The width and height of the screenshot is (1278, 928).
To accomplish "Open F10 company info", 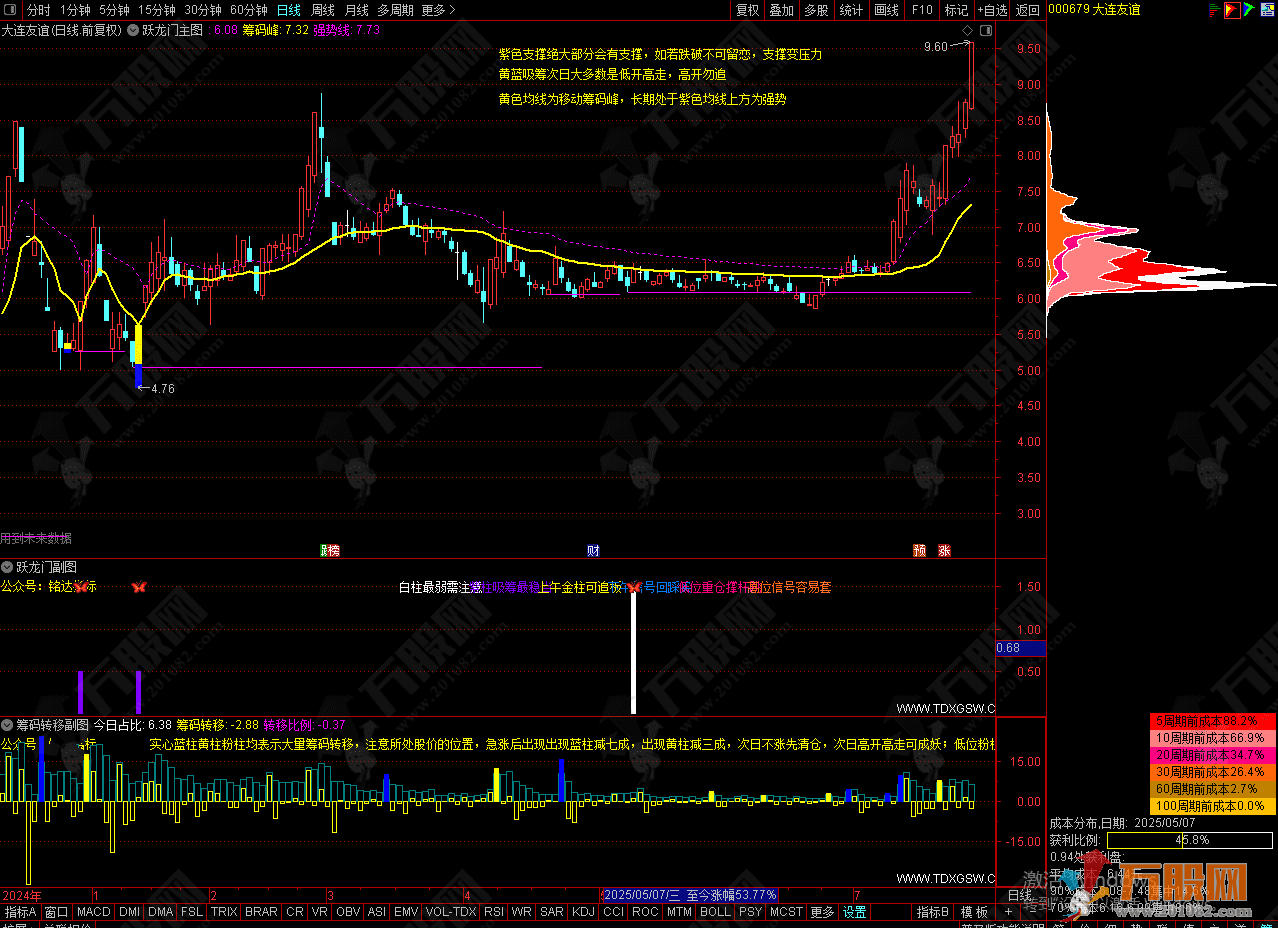I will tap(922, 10).
